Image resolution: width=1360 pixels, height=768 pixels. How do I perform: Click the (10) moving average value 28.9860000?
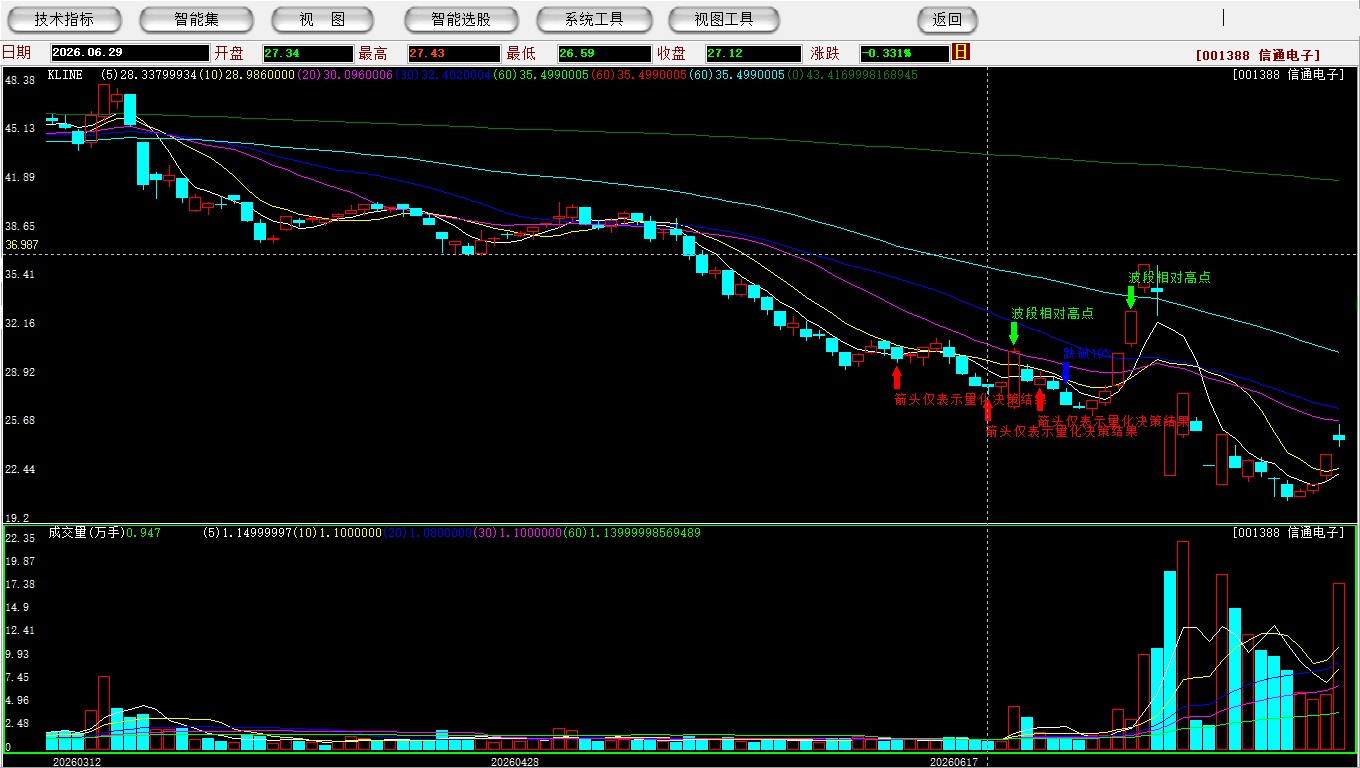[246, 75]
